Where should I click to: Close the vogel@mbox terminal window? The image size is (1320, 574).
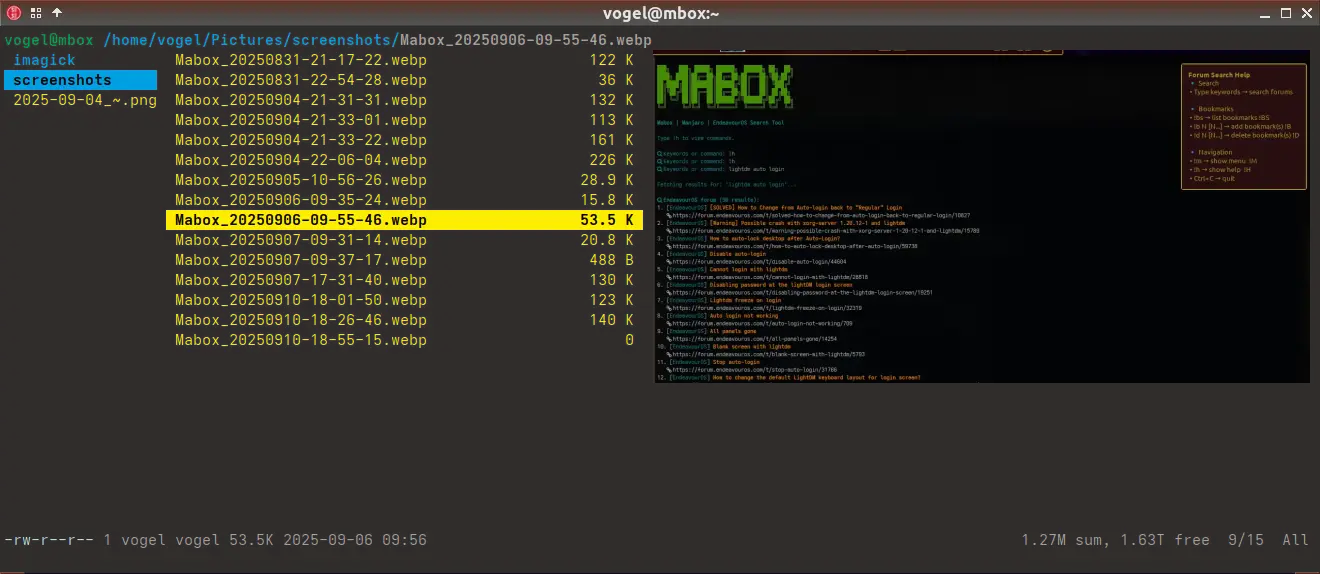pyautogui.click(x=1306, y=12)
